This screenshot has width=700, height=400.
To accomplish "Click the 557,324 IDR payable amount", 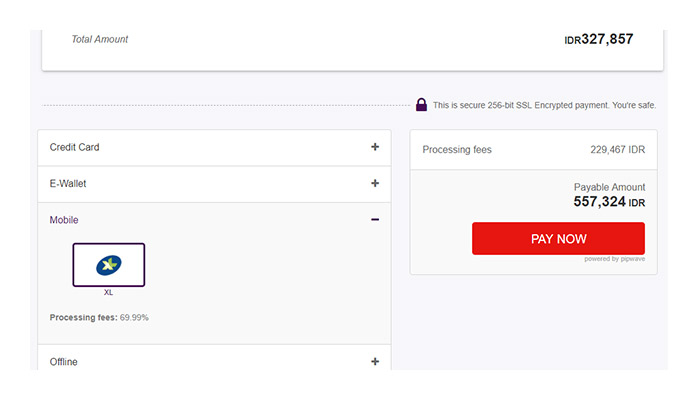I will (x=609, y=202).
